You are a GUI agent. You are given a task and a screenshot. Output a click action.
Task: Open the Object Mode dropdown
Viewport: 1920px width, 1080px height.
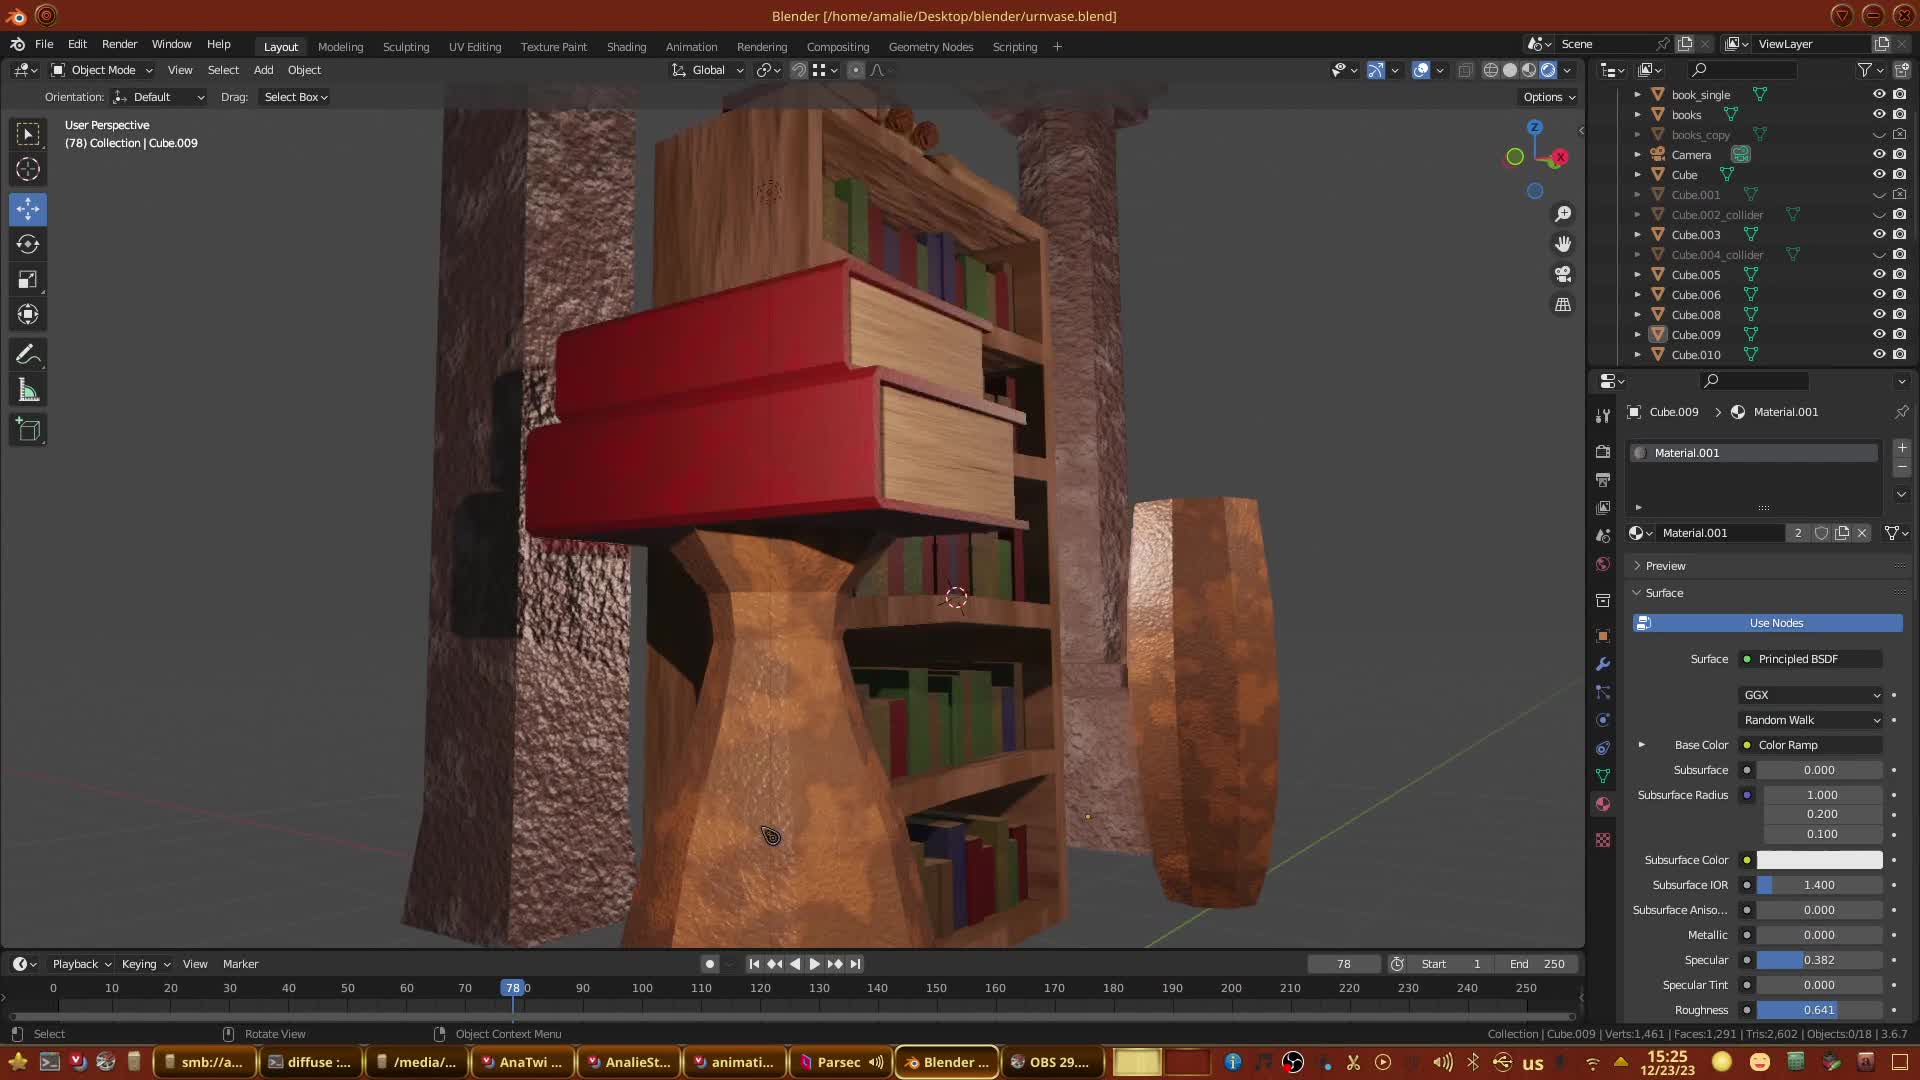coord(102,70)
